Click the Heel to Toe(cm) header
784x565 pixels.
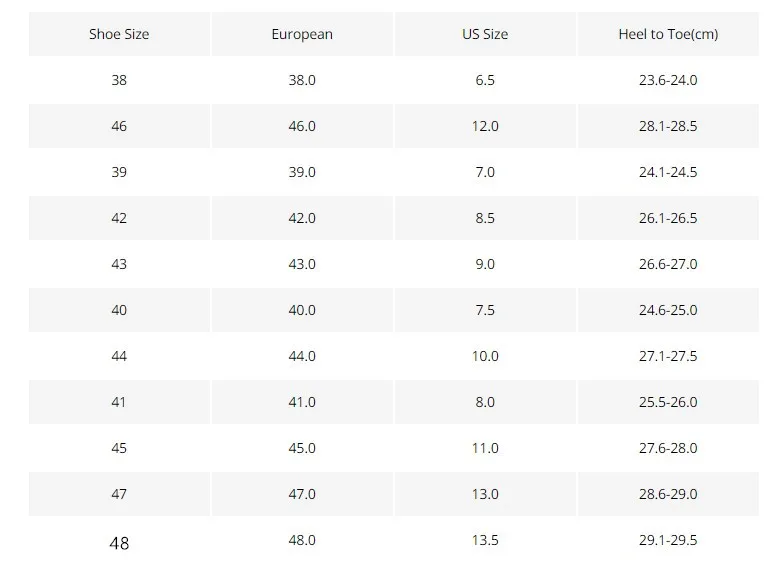click(668, 34)
